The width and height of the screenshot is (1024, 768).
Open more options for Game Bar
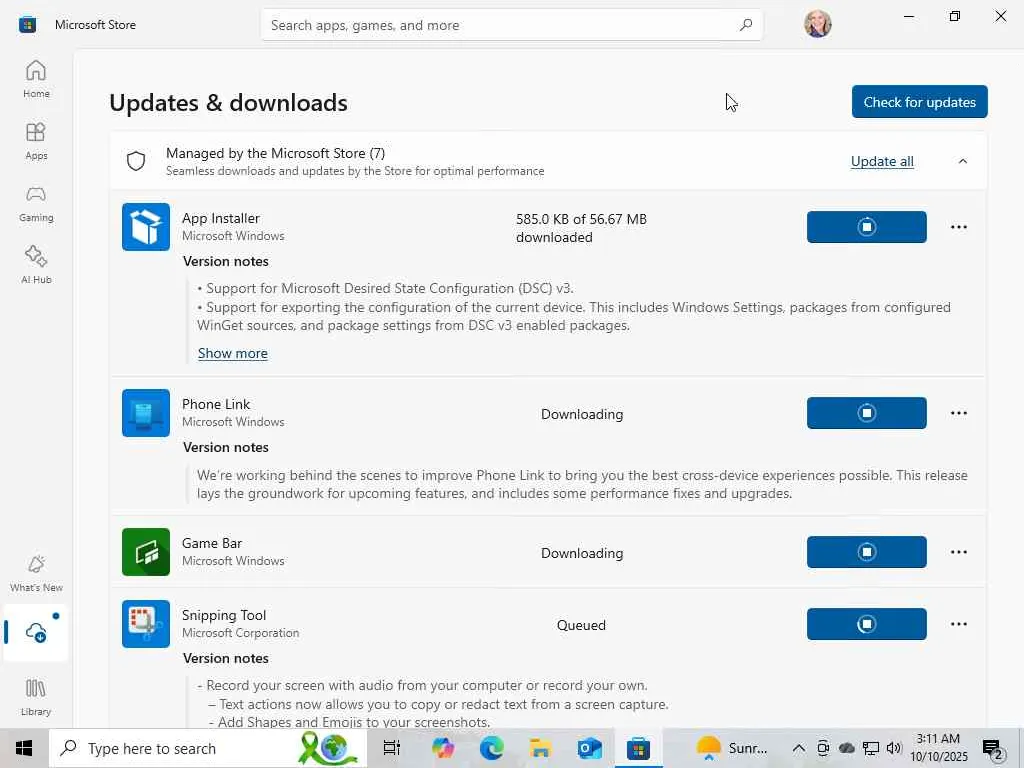(x=959, y=552)
